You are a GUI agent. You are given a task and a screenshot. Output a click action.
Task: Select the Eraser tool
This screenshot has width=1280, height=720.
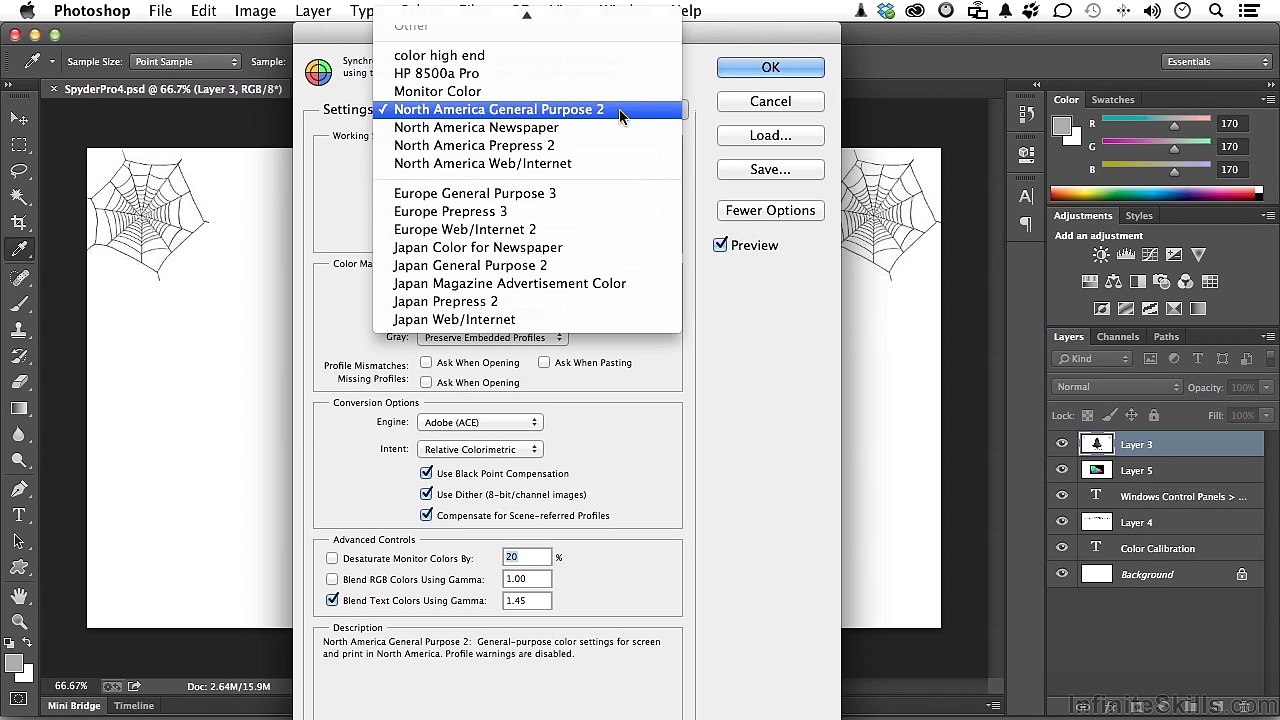pyautogui.click(x=19, y=381)
